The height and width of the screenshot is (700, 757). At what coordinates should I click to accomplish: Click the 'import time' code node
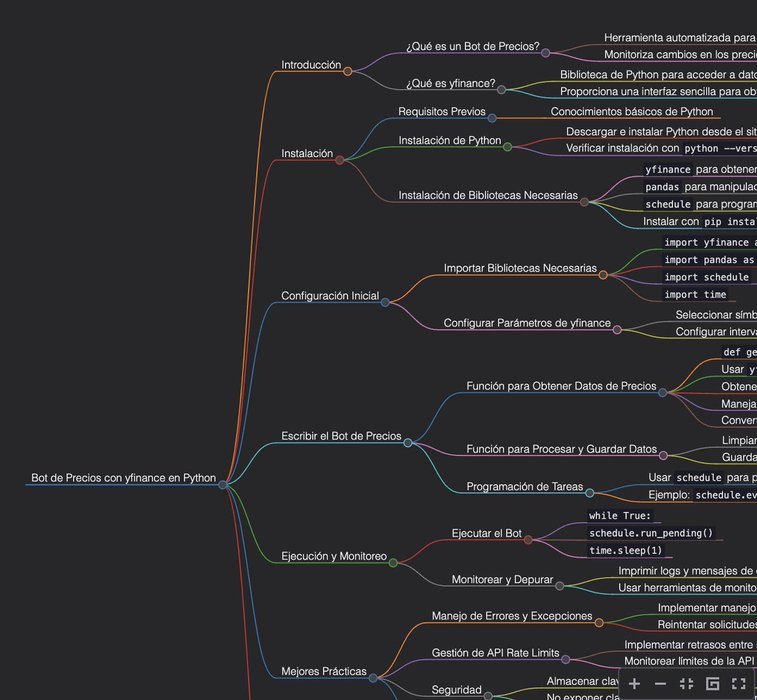pyautogui.click(x=695, y=294)
